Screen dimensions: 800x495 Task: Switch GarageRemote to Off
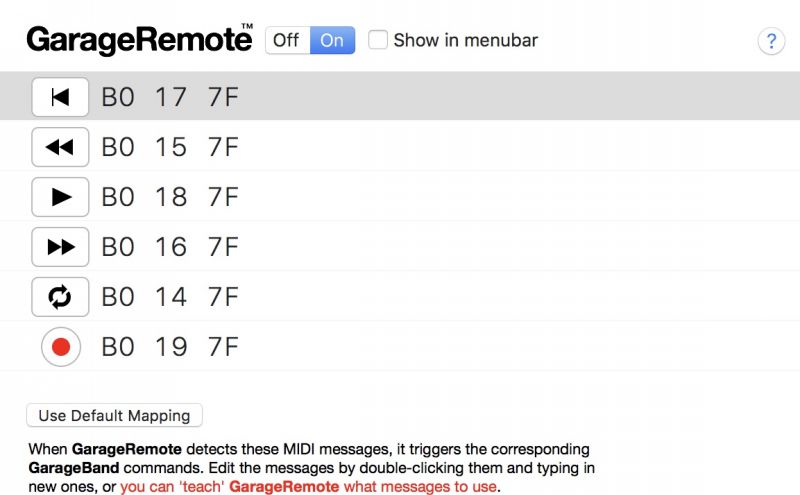coord(286,41)
